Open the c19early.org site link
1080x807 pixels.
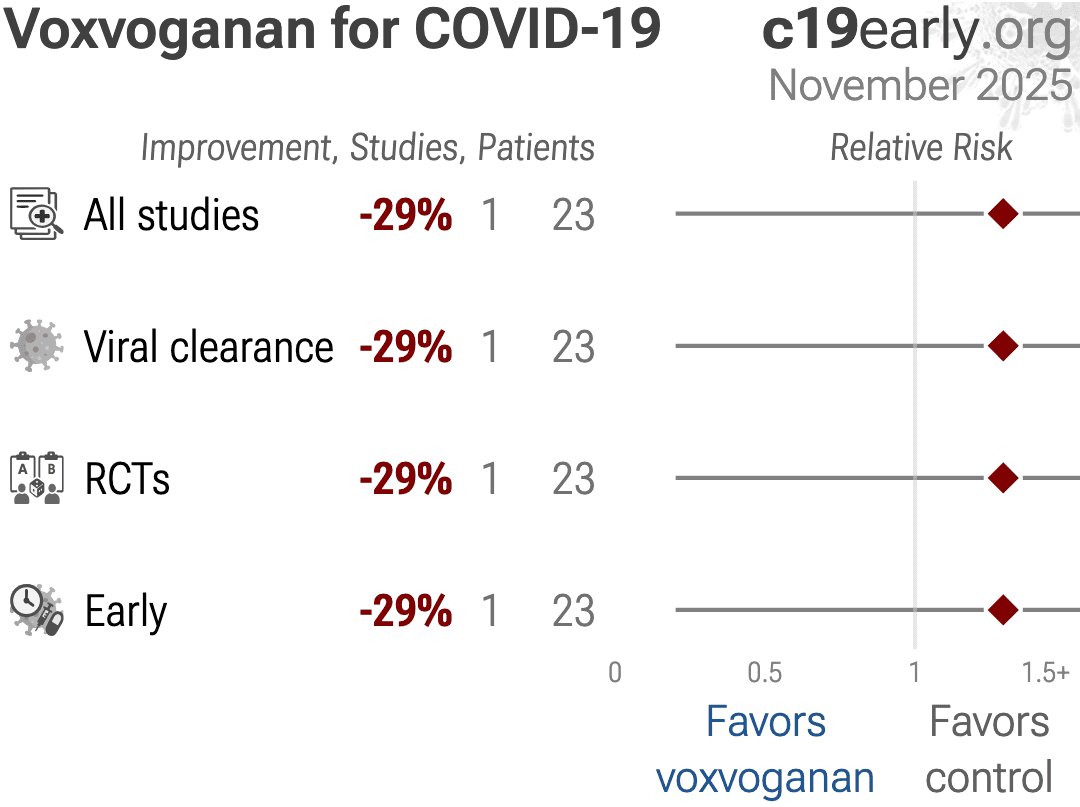click(x=916, y=32)
